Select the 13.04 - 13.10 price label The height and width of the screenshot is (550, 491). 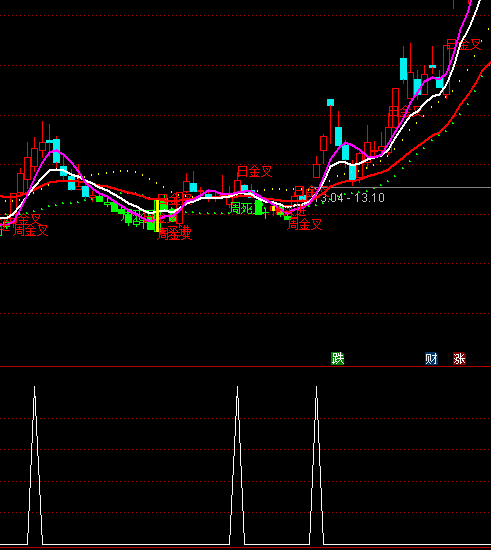[352, 198]
